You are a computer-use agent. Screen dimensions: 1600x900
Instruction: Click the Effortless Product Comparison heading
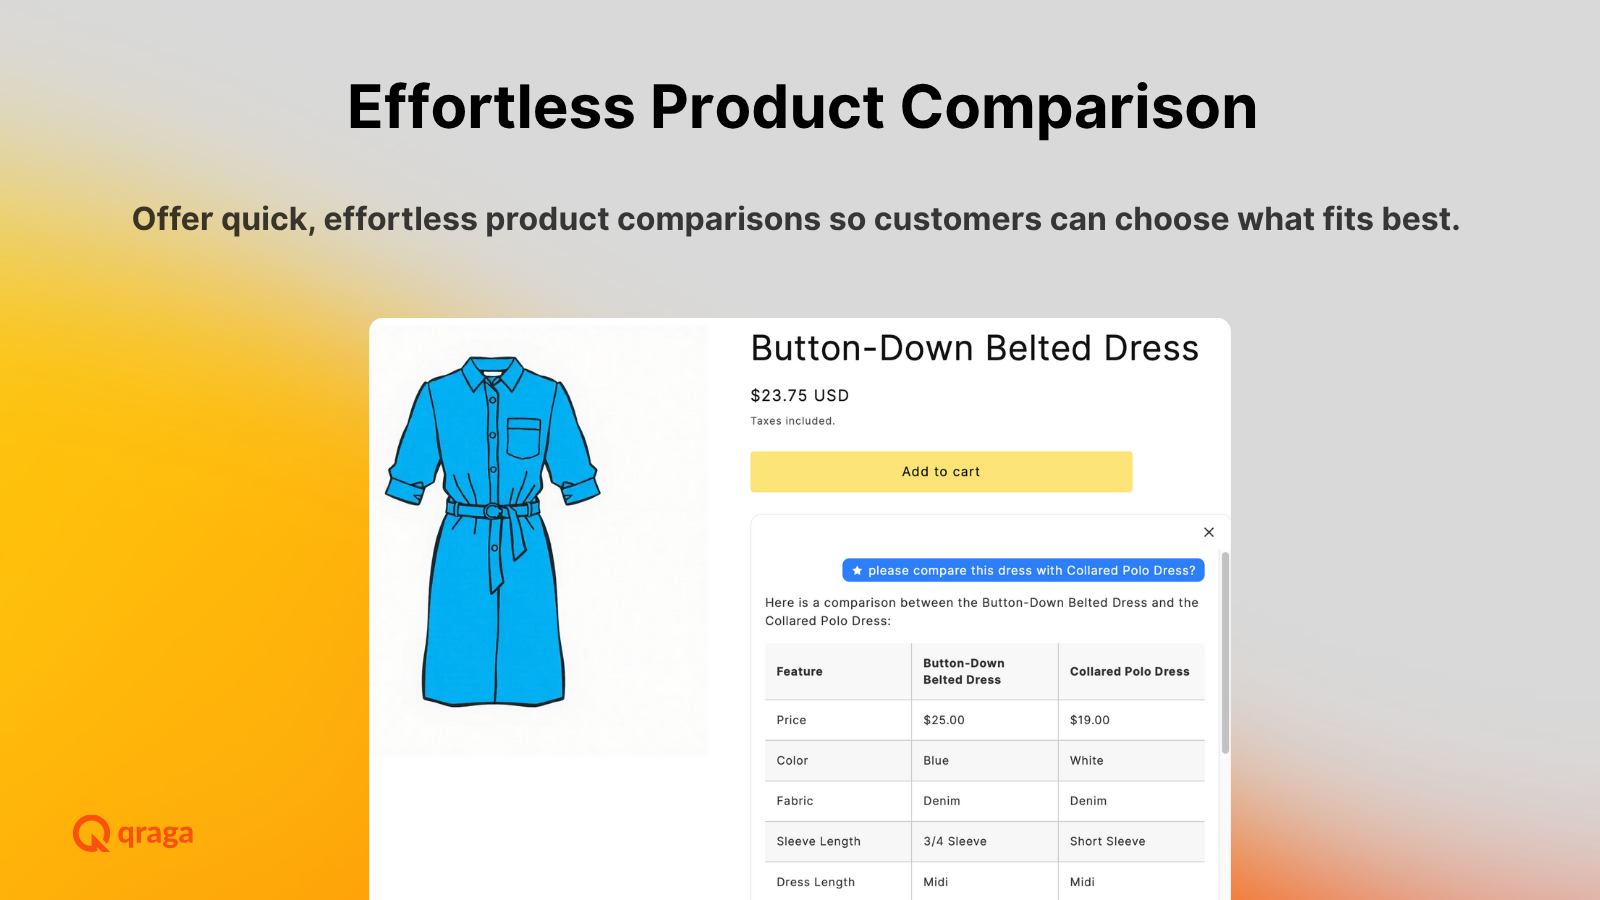click(802, 107)
